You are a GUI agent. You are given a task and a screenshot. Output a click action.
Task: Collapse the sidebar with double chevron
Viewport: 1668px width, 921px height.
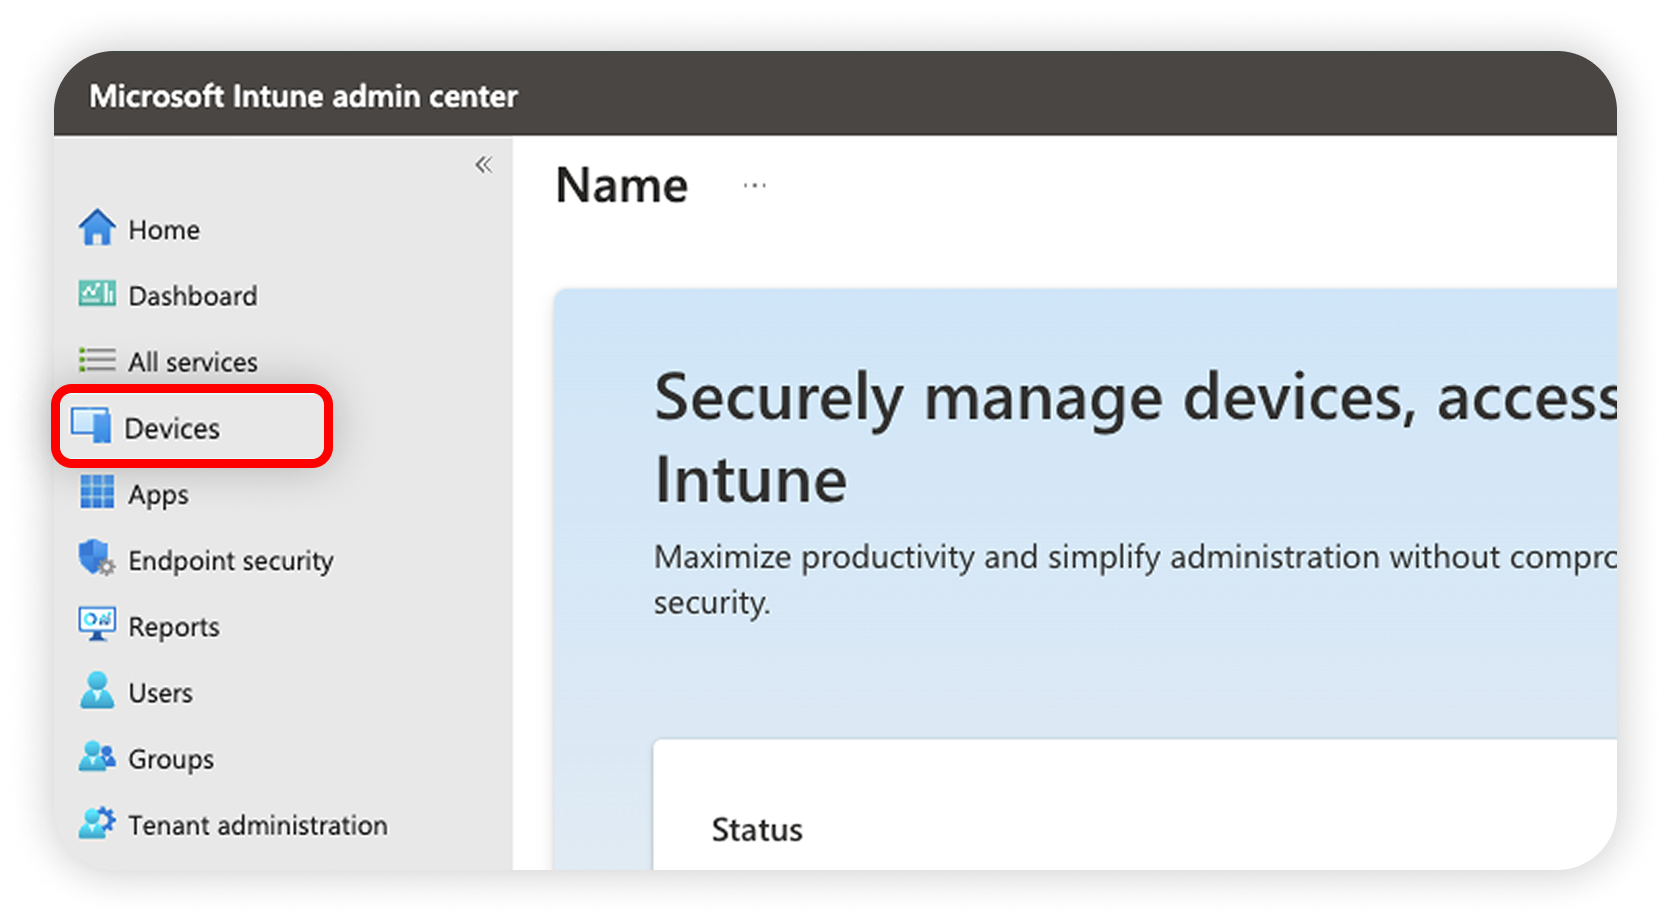tap(484, 165)
